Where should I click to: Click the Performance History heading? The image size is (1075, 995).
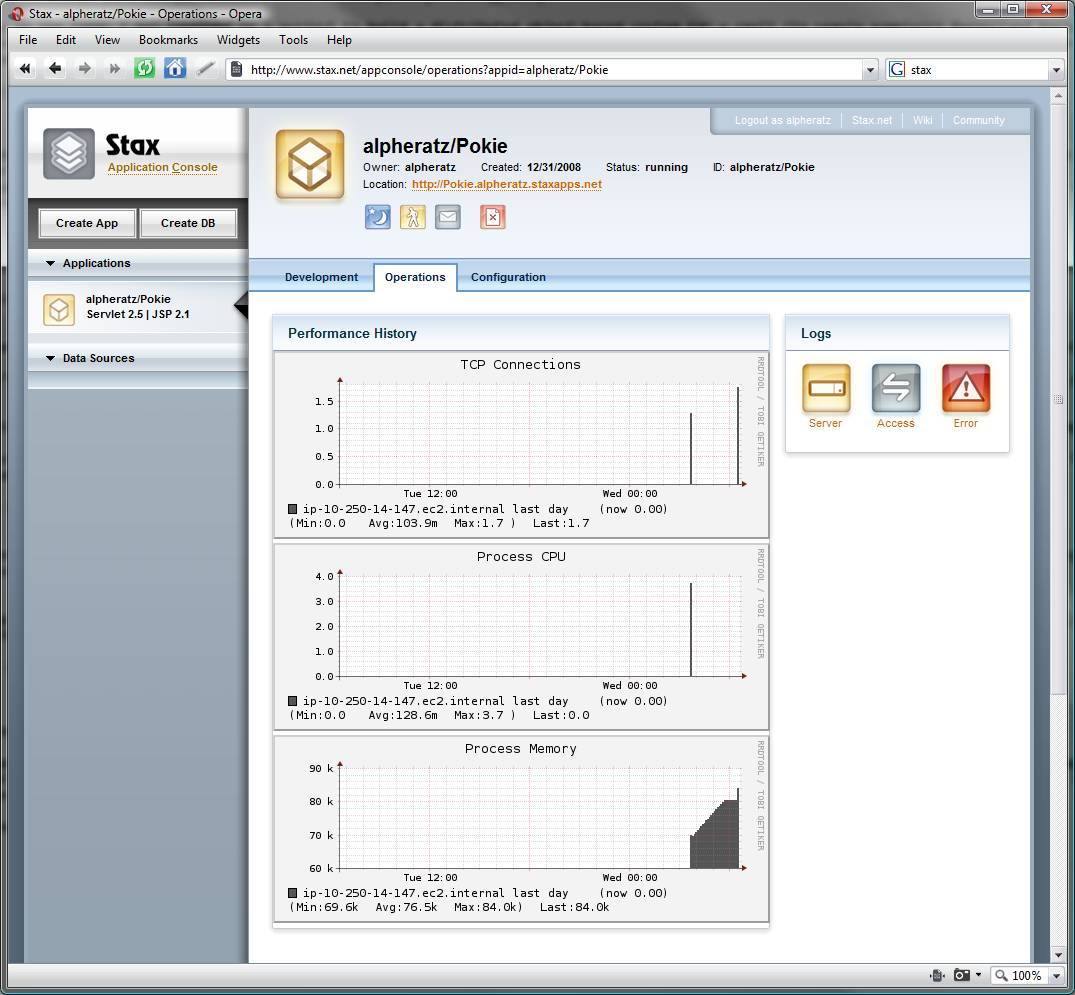(x=352, y=333)
